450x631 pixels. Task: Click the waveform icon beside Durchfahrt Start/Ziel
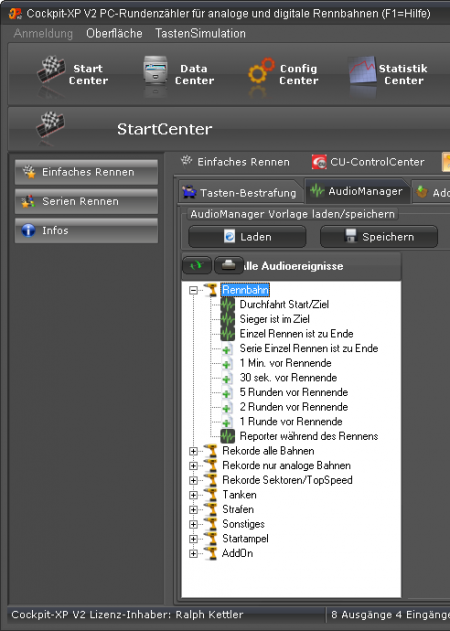(x=227, y=304)
